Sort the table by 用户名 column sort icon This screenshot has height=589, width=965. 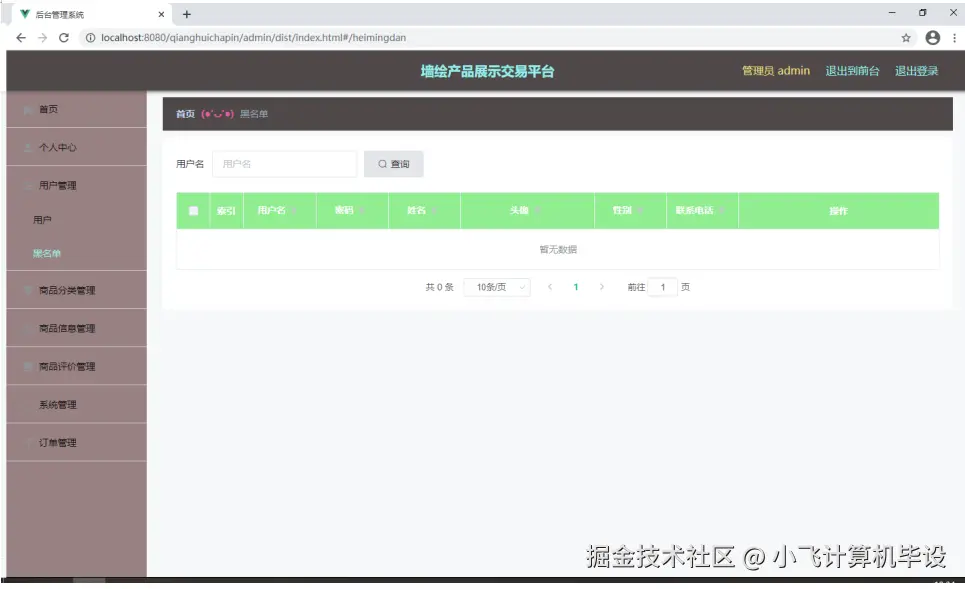[295, 210]
